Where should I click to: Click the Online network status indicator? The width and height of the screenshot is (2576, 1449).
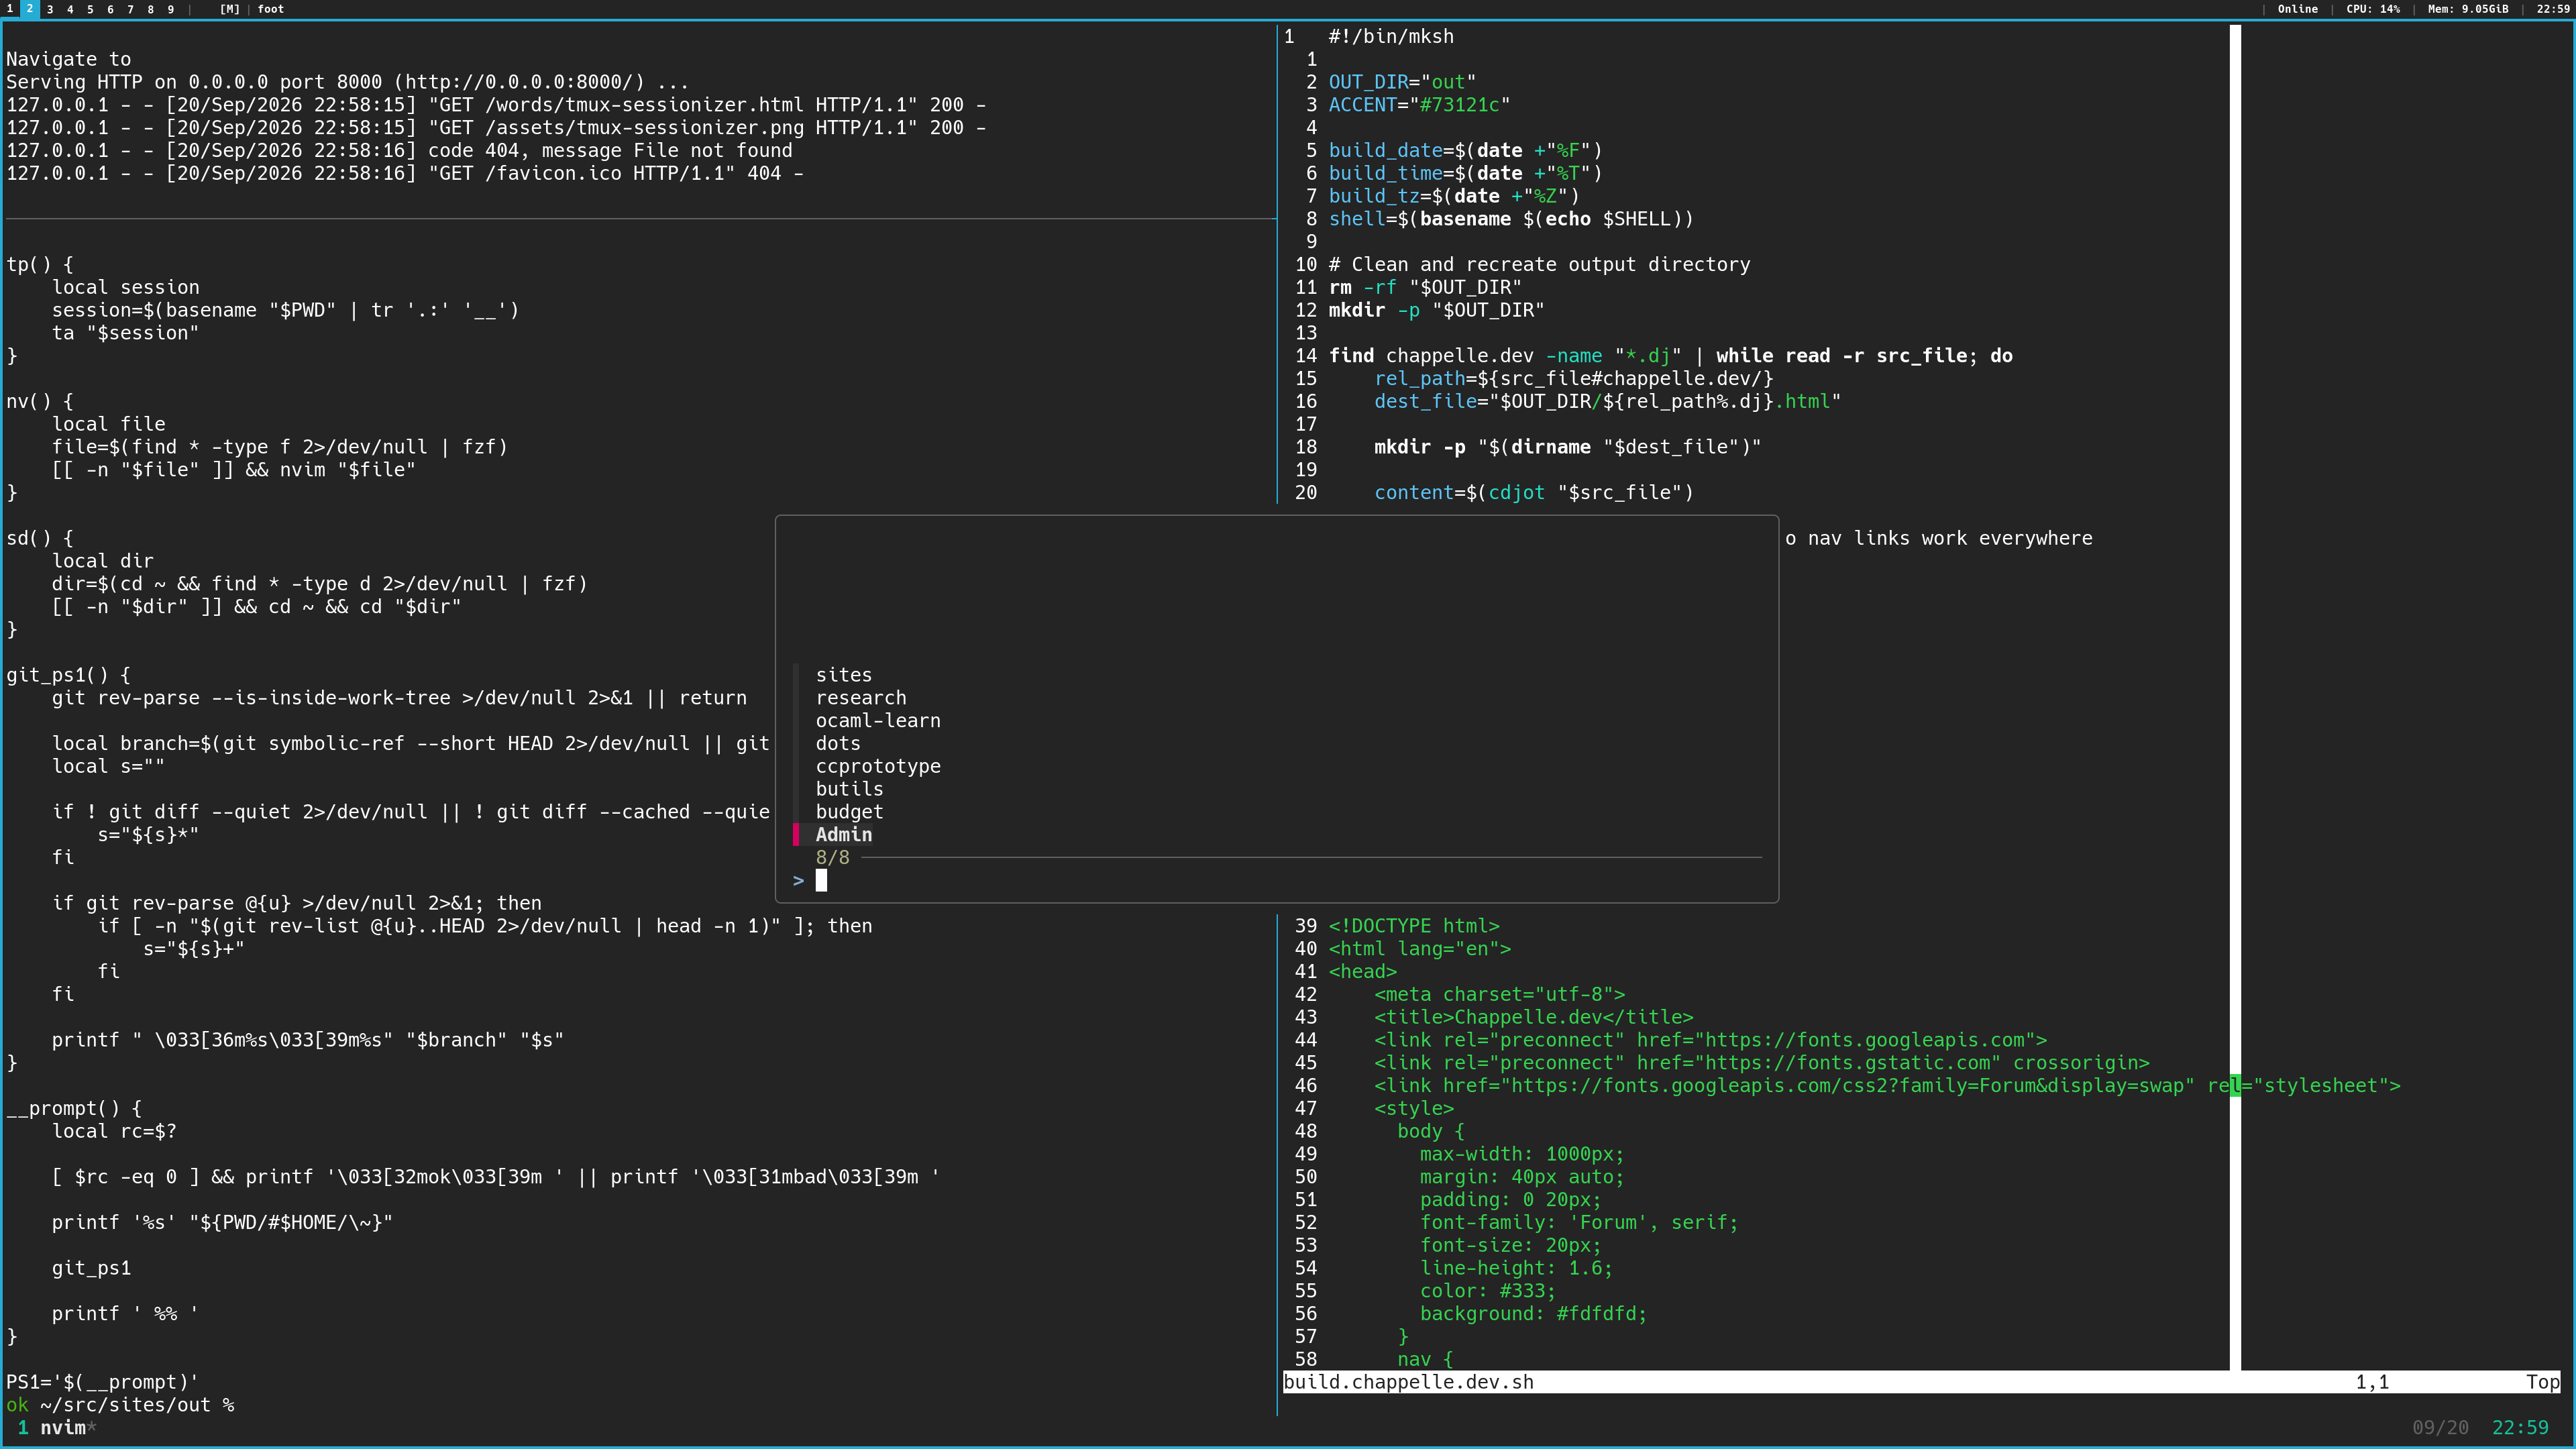tap(2297, 9)
